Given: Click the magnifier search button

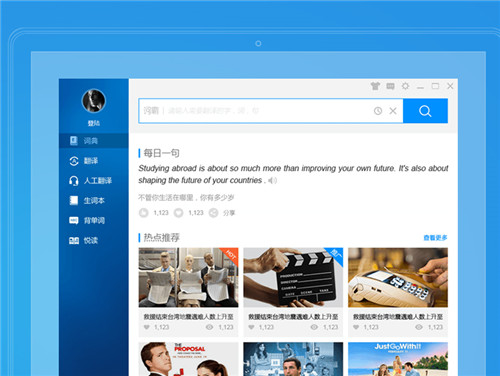Looking at the screenshot, I should (x=425, y=111).
